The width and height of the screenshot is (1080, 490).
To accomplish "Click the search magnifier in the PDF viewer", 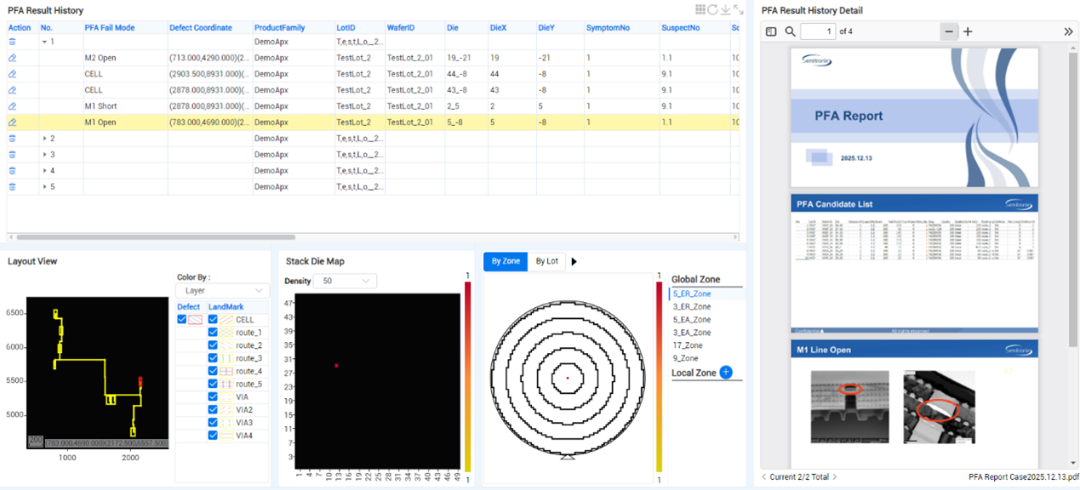I will 790,32.
